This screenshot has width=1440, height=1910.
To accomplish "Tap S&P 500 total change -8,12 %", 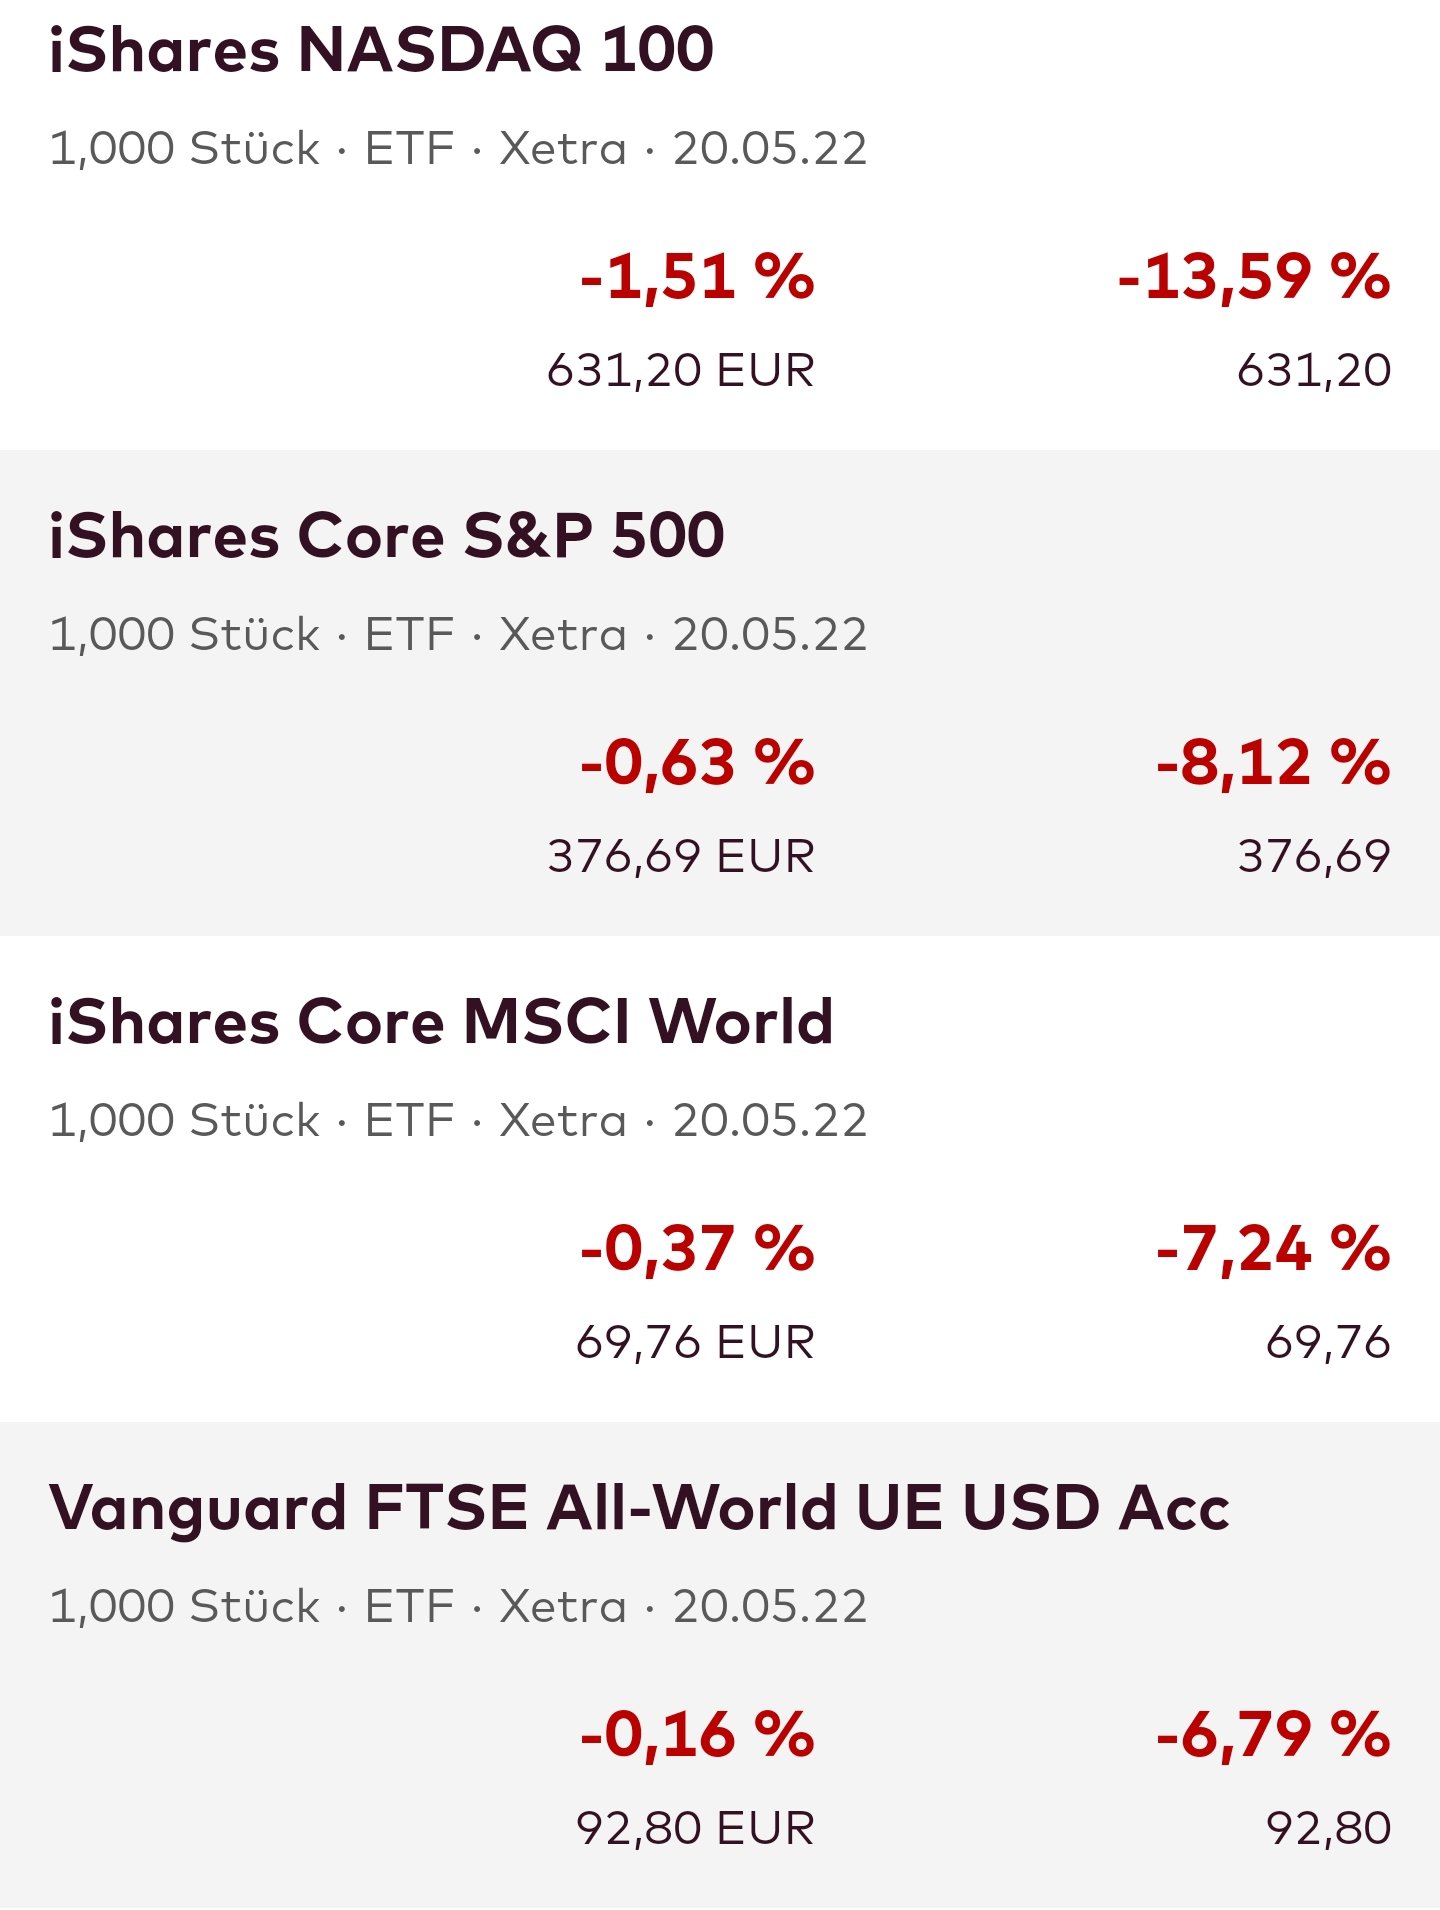I will [x=1273, y=763].
